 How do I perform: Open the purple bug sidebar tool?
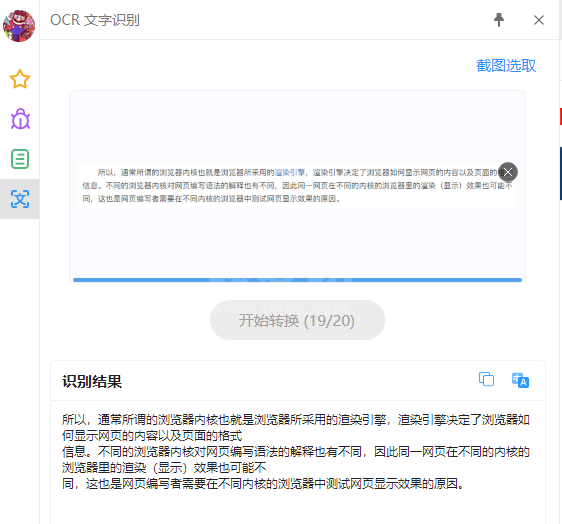pyautogui.click(x=20, y=119)
